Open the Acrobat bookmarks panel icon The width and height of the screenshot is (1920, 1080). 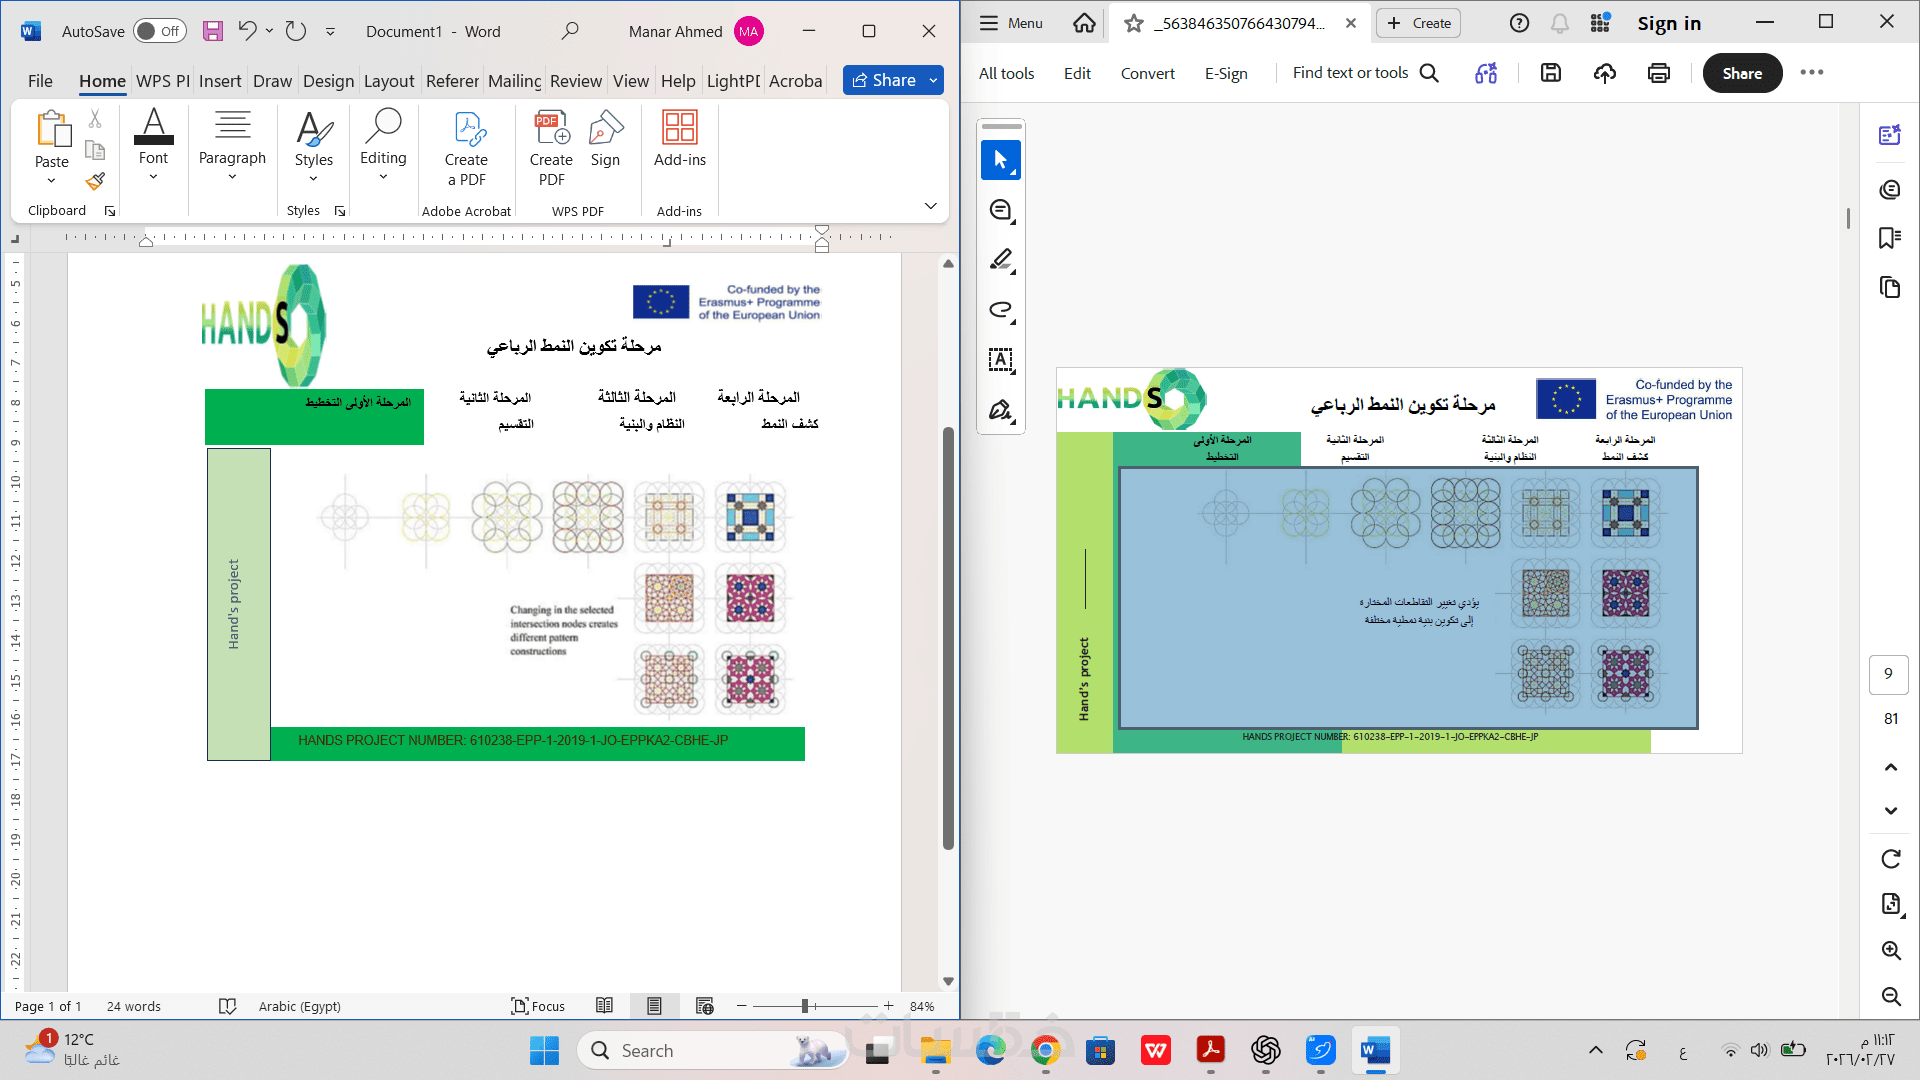[x=1889, y=238]
